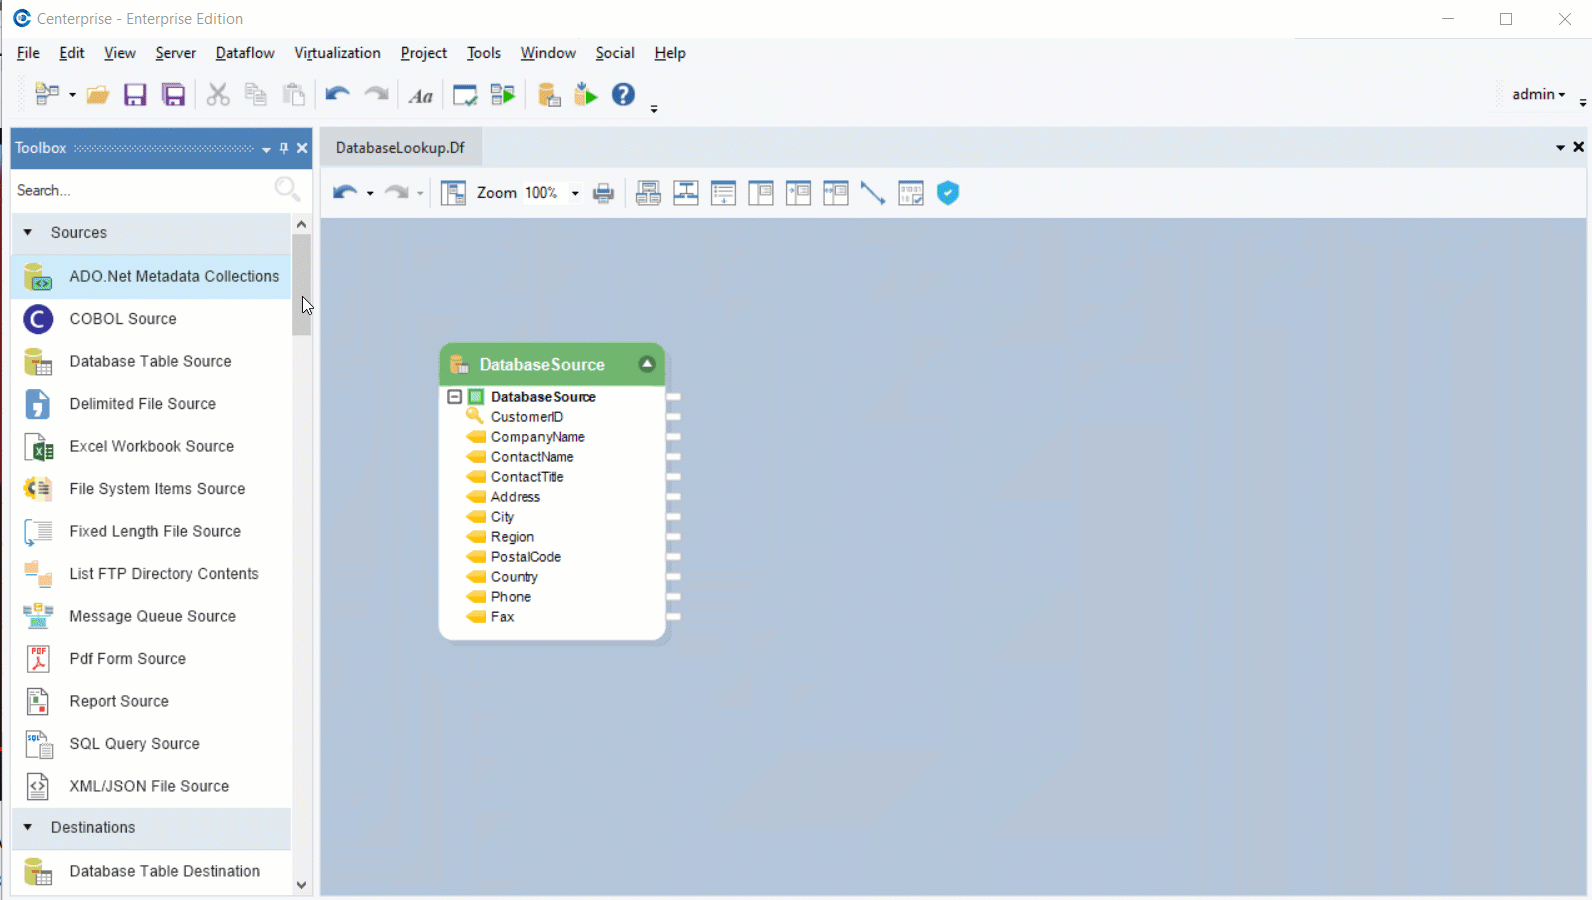
Task: Click the Toolbox scrollbar down arrow
Action: pyautogui.click(x=301, y=885)
